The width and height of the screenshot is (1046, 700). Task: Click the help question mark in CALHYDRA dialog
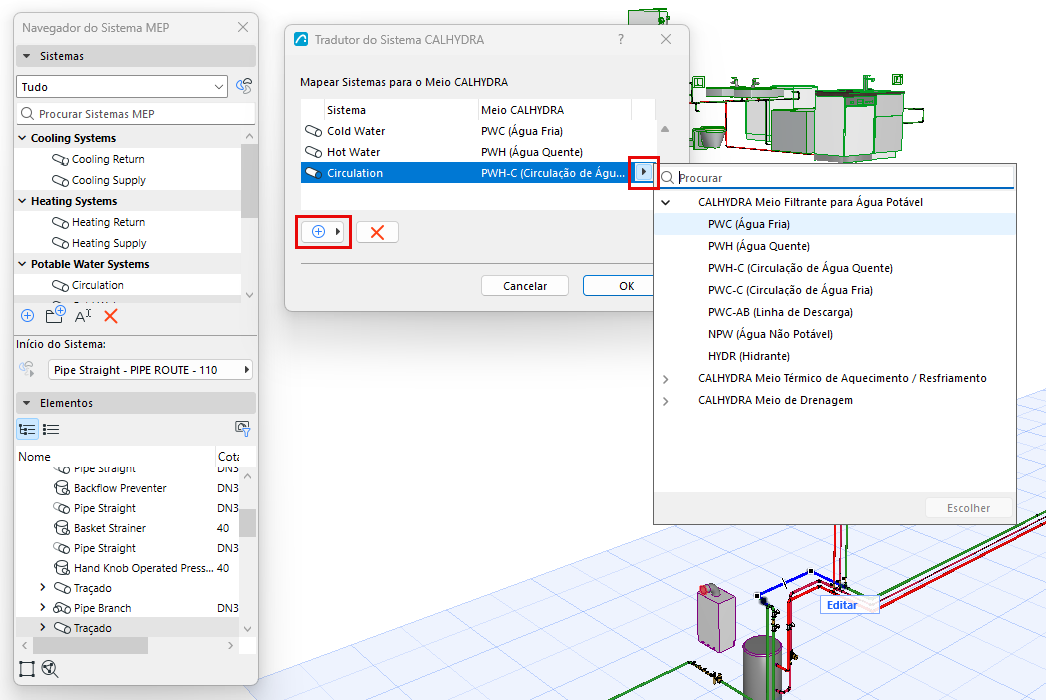[x=621, y=39]
